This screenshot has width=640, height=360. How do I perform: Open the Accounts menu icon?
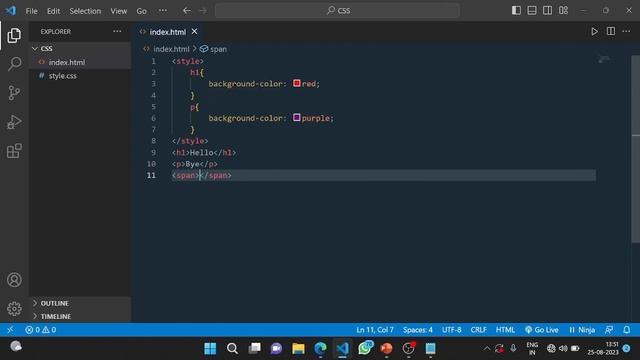point(14,280)
